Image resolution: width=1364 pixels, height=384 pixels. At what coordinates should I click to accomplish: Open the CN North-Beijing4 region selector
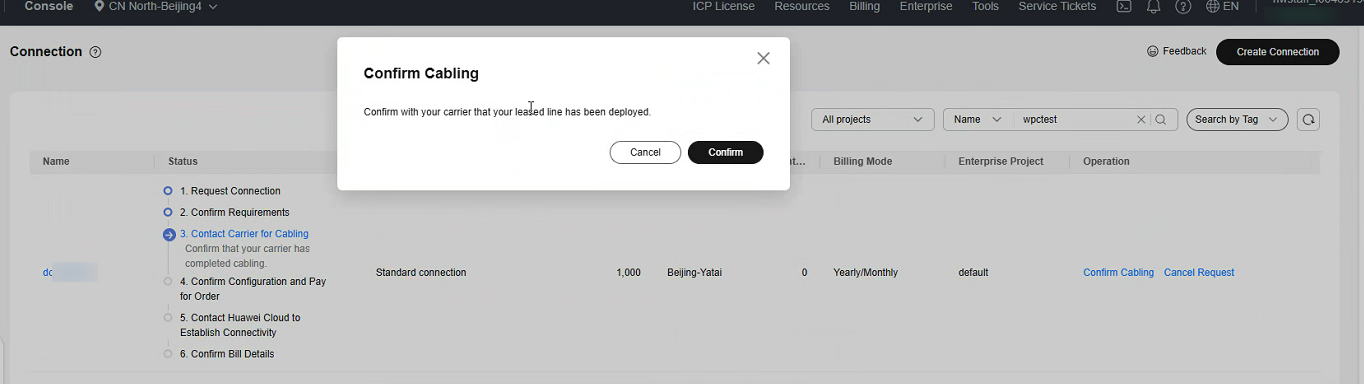tap(155, 6)
